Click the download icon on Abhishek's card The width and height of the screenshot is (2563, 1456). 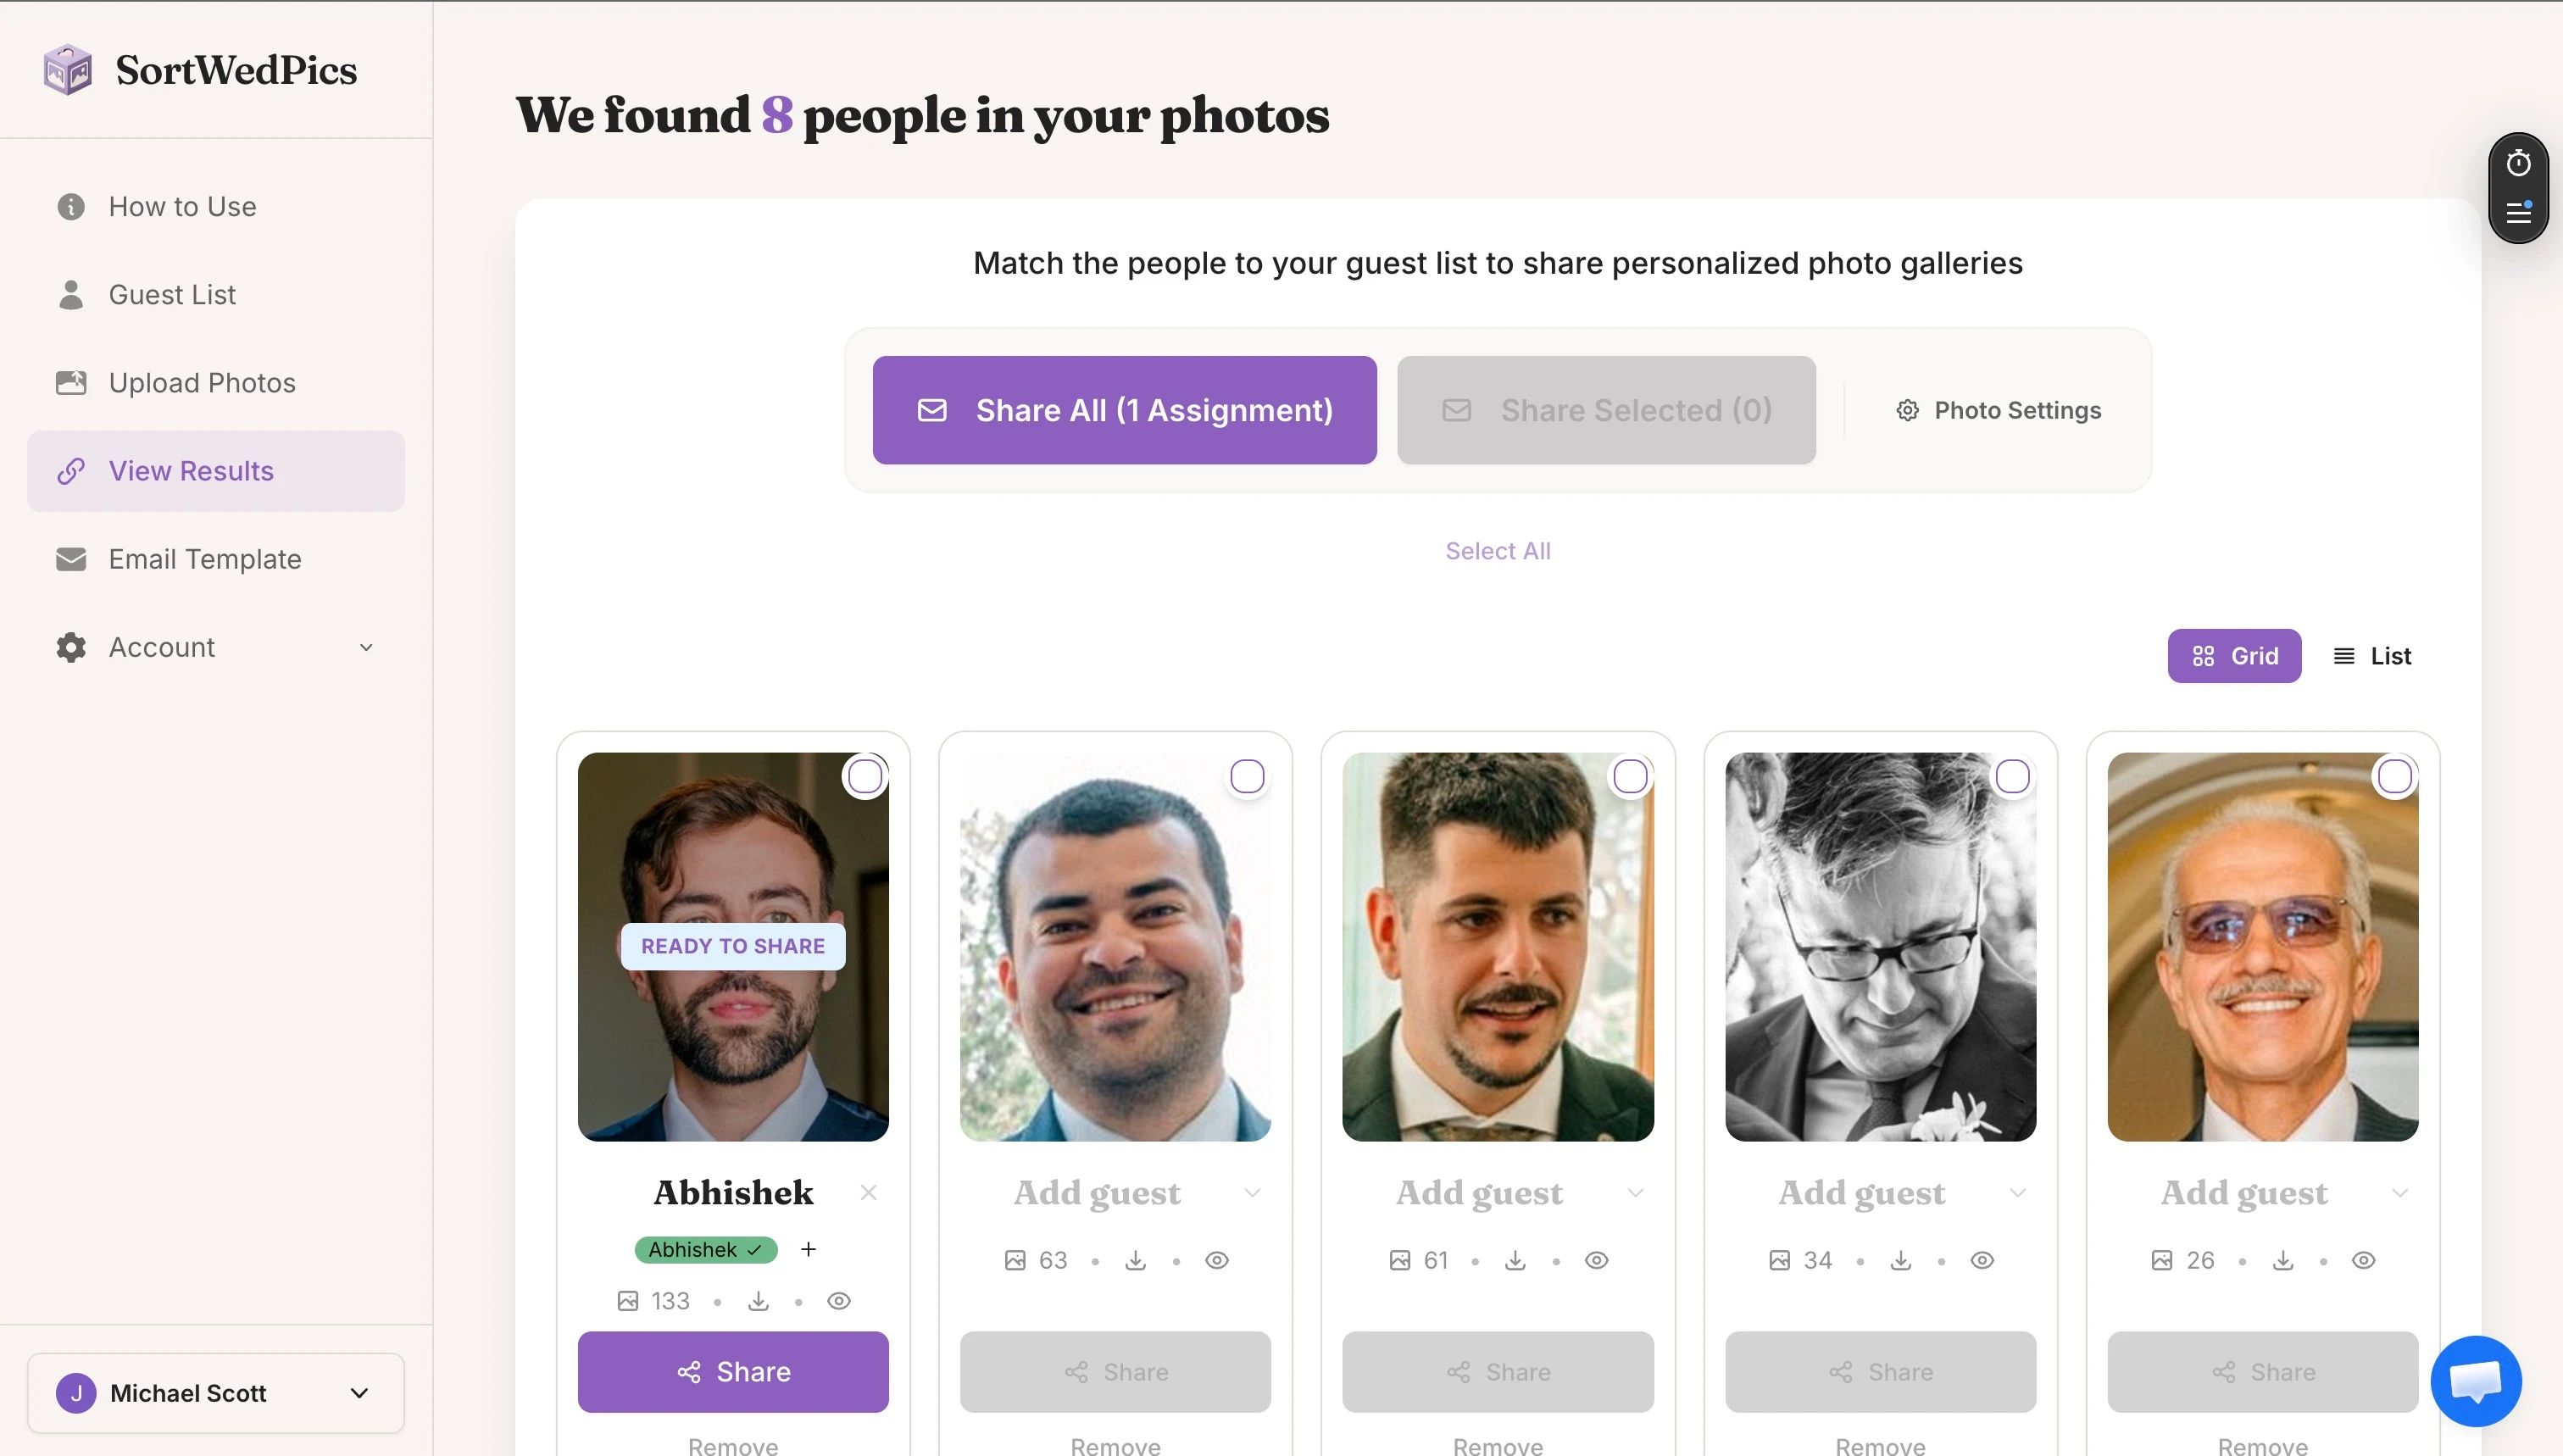[758, 1301]
